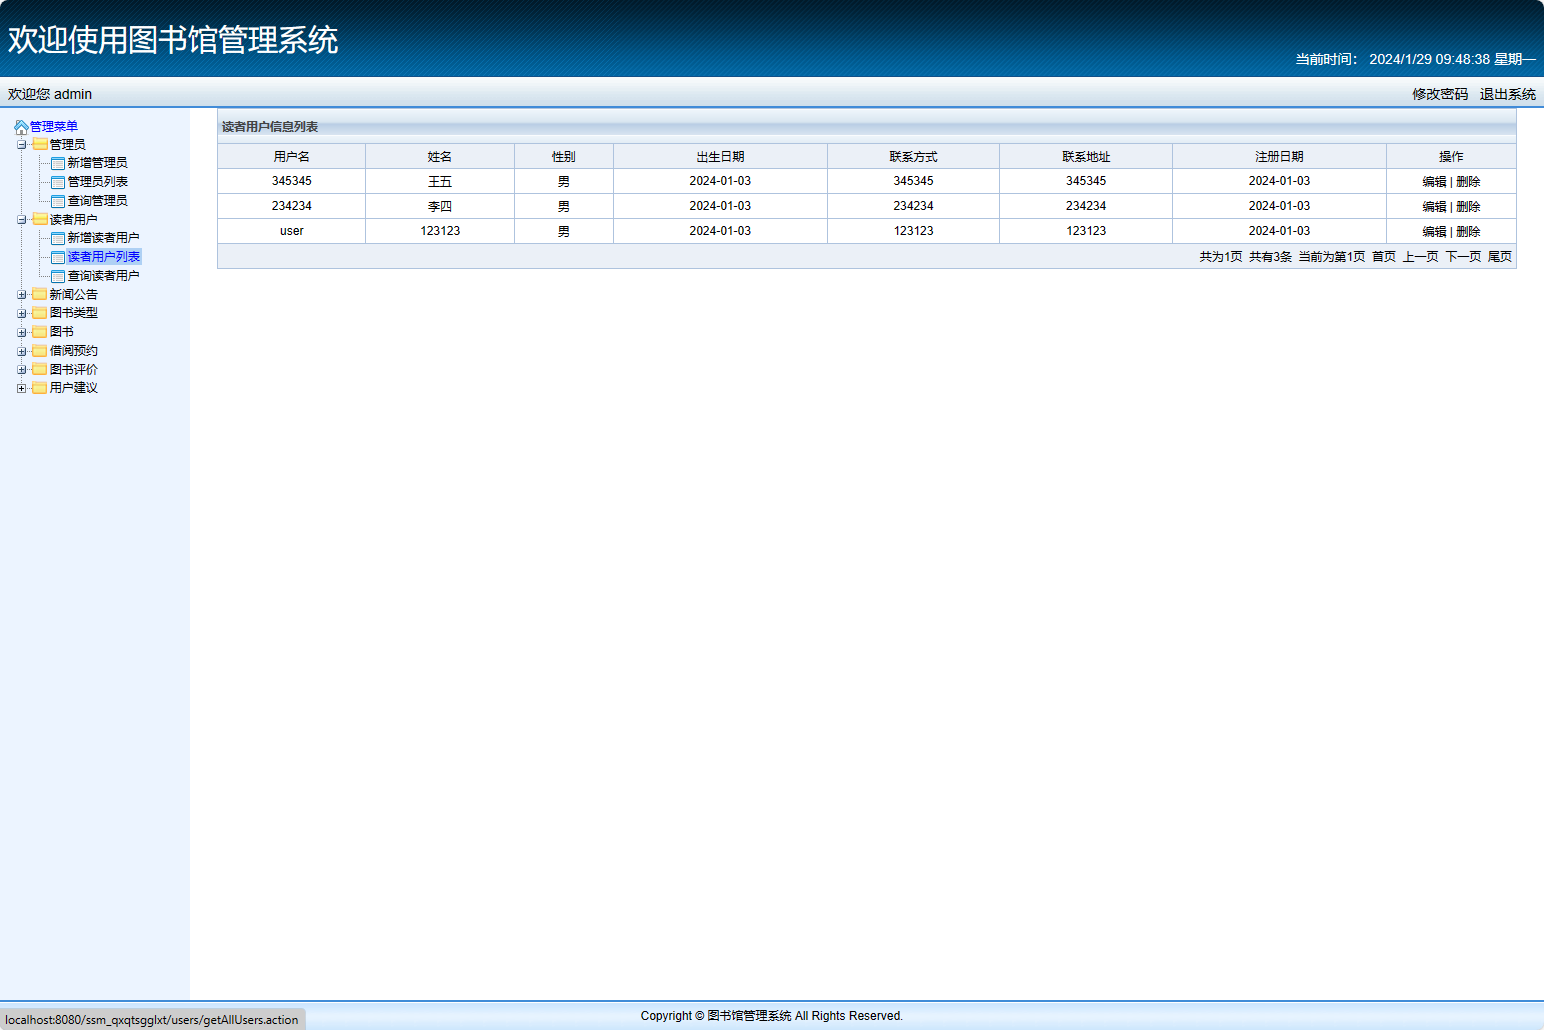
Task: Open the 查询读者用户 menu label
Action: 104,276
